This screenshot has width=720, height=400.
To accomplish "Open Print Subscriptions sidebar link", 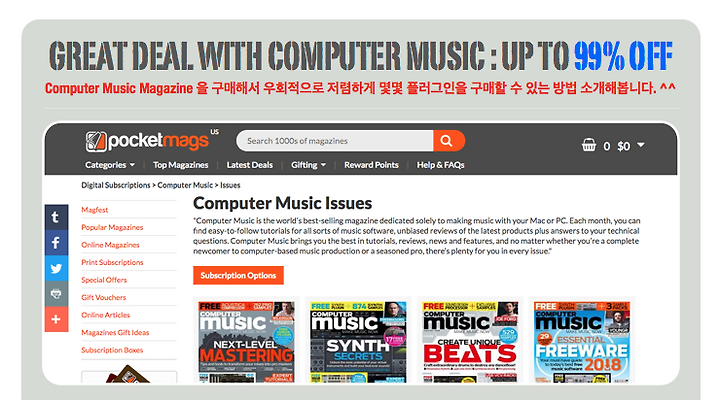I will click(x=112, y=262).
